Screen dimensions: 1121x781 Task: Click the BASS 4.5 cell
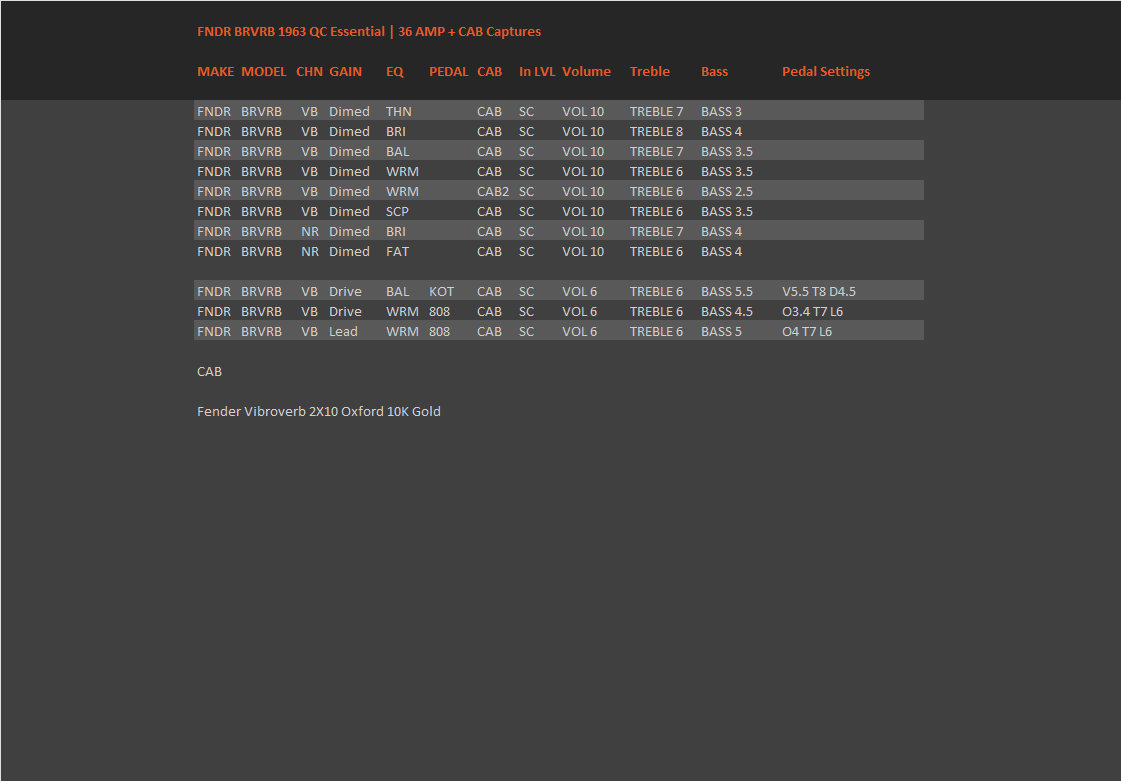[x=727, y=312]
